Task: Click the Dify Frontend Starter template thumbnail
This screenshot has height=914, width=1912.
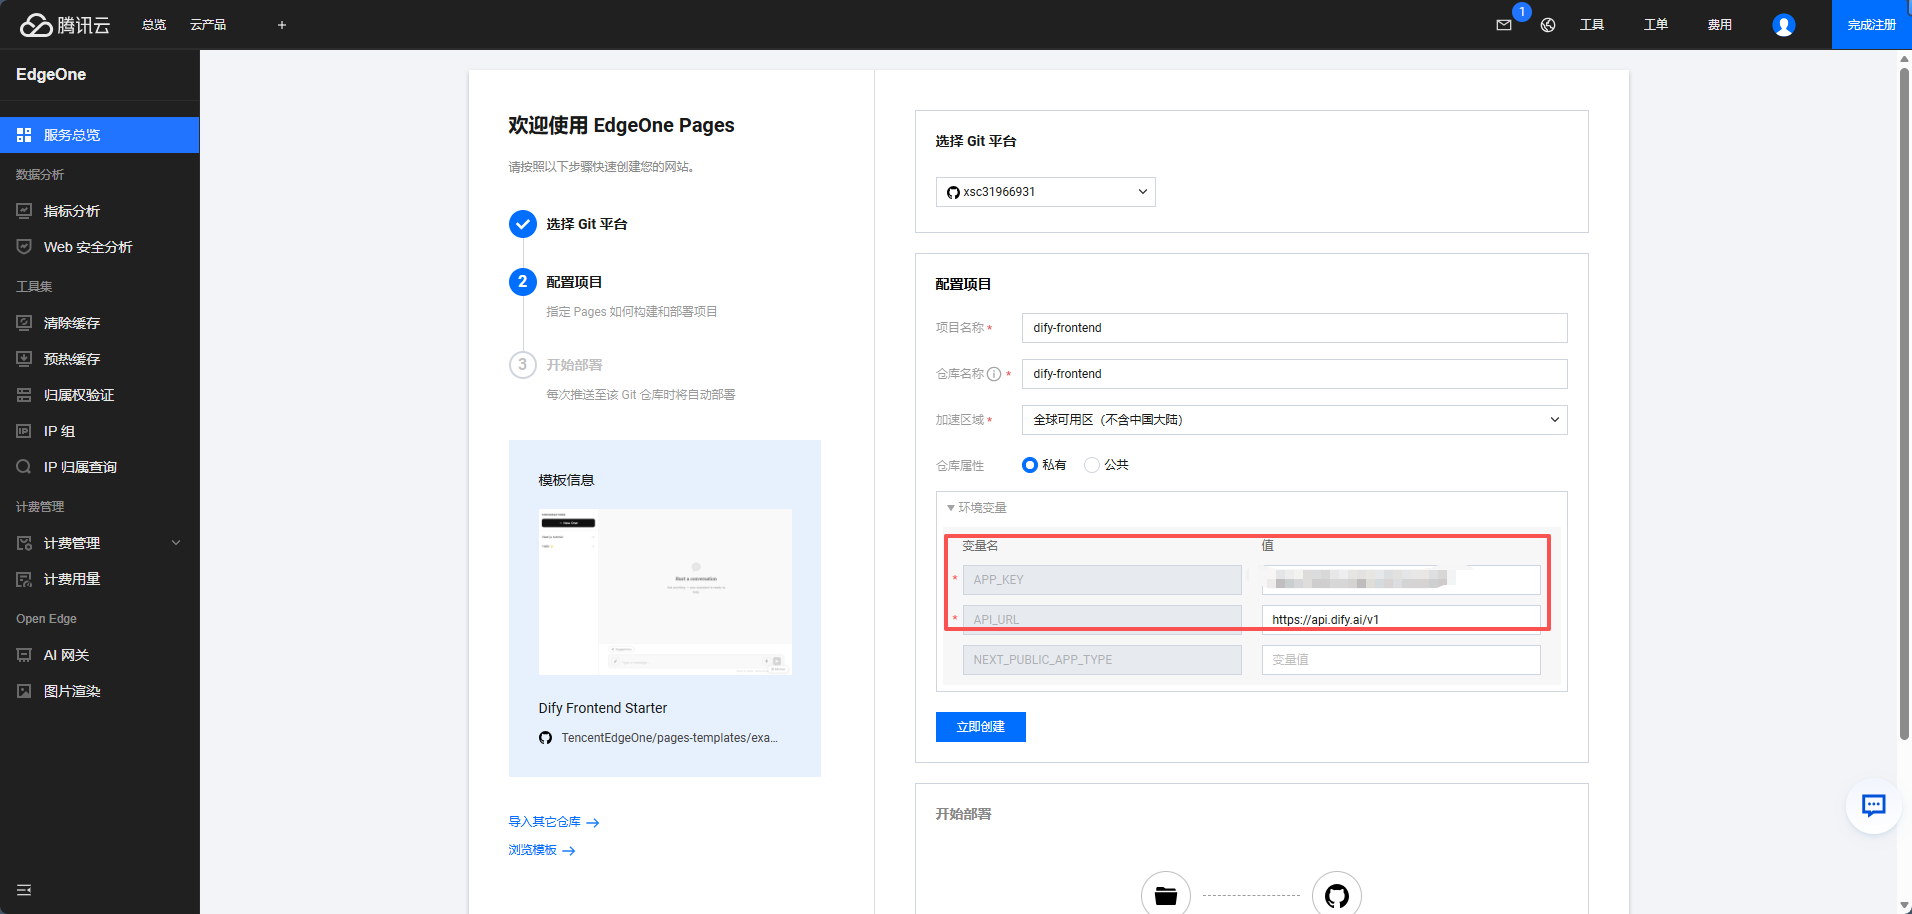Action: pos(665,592)
